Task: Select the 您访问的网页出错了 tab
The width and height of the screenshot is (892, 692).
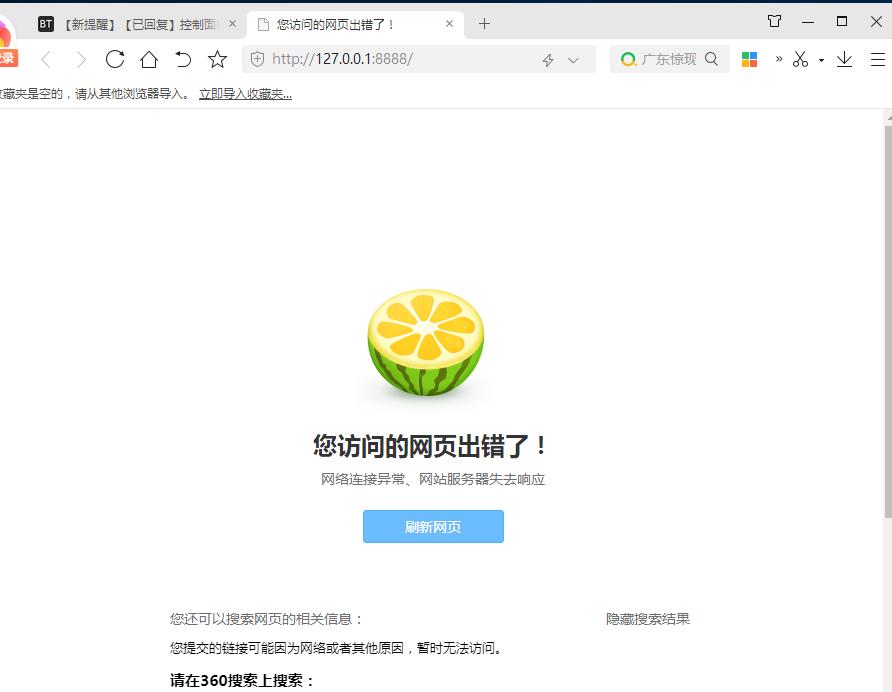Action: pos(356,24)
